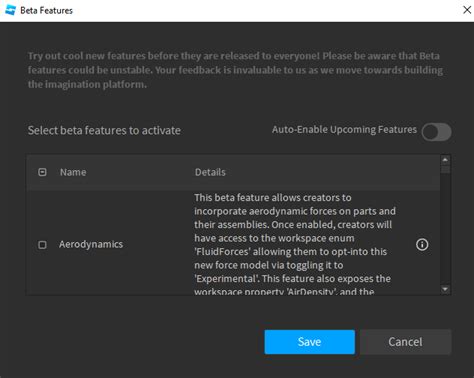The height and width of the screenshot is (378, 474).
Task: Close the Beta Features window
Action: [467, 10]
